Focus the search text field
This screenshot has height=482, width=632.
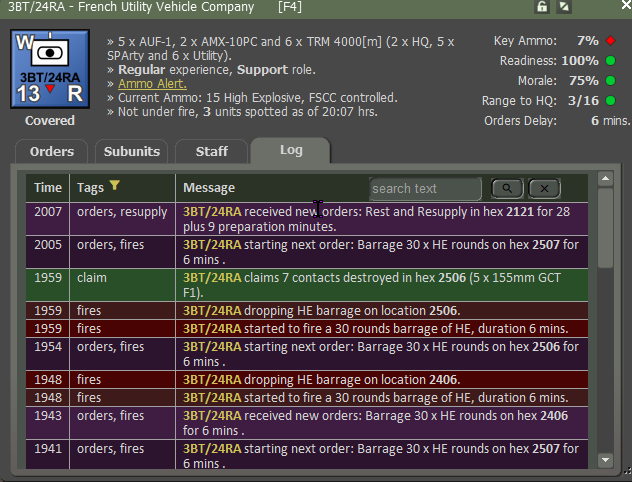(425, 189)
